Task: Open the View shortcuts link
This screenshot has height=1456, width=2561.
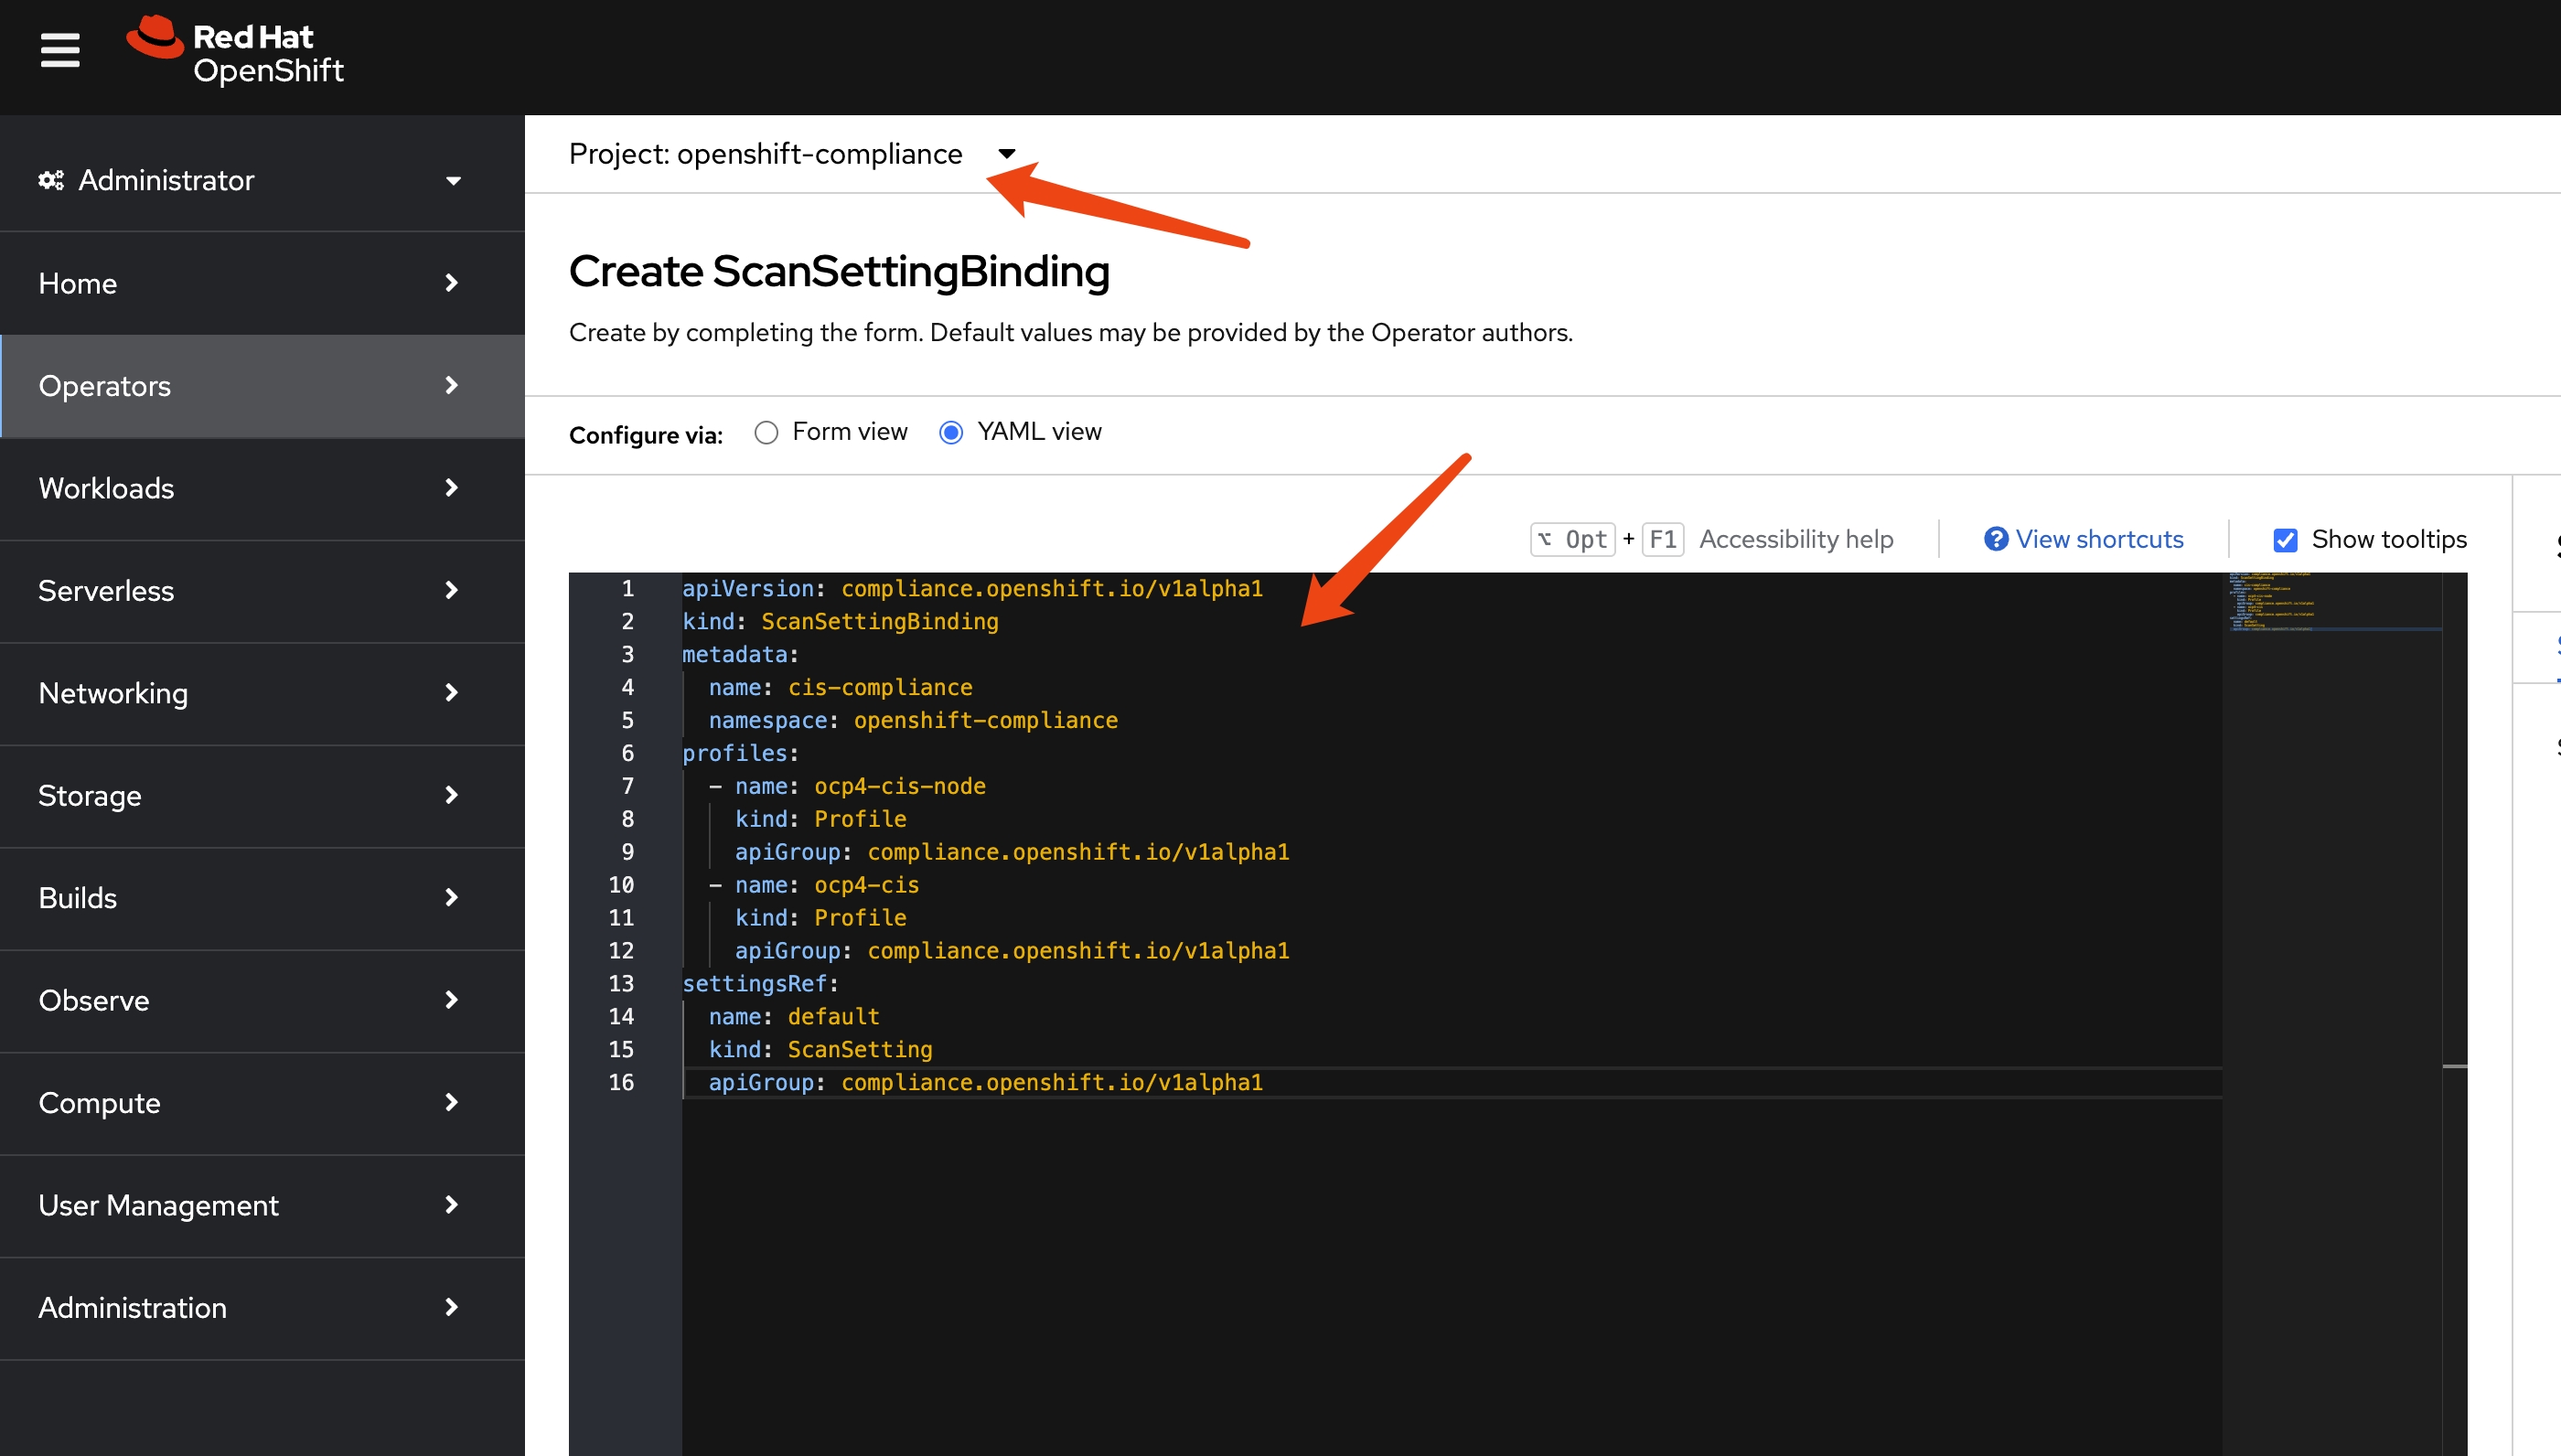Action: (x=2098, y=539)
